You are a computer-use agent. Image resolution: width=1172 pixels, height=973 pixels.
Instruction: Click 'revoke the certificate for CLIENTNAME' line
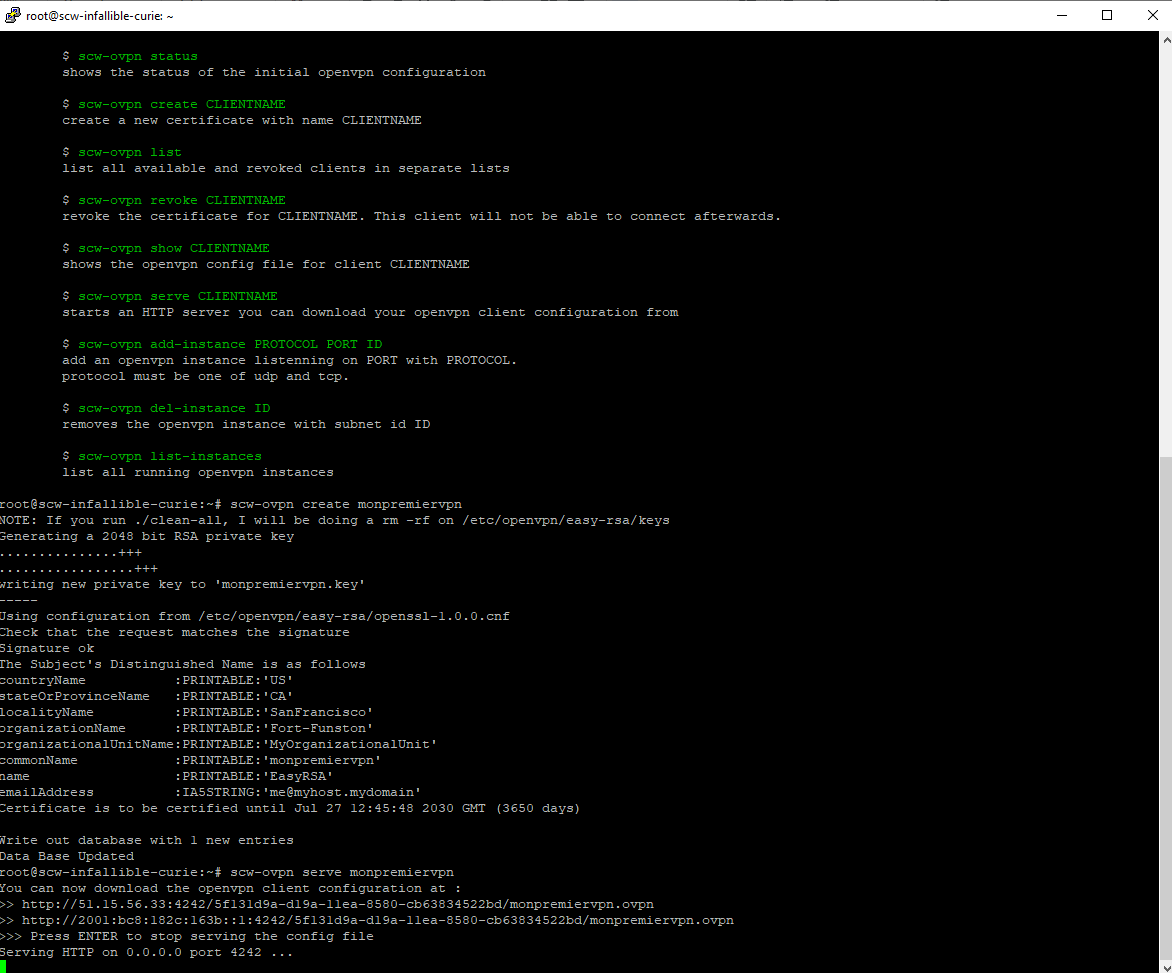422,216
